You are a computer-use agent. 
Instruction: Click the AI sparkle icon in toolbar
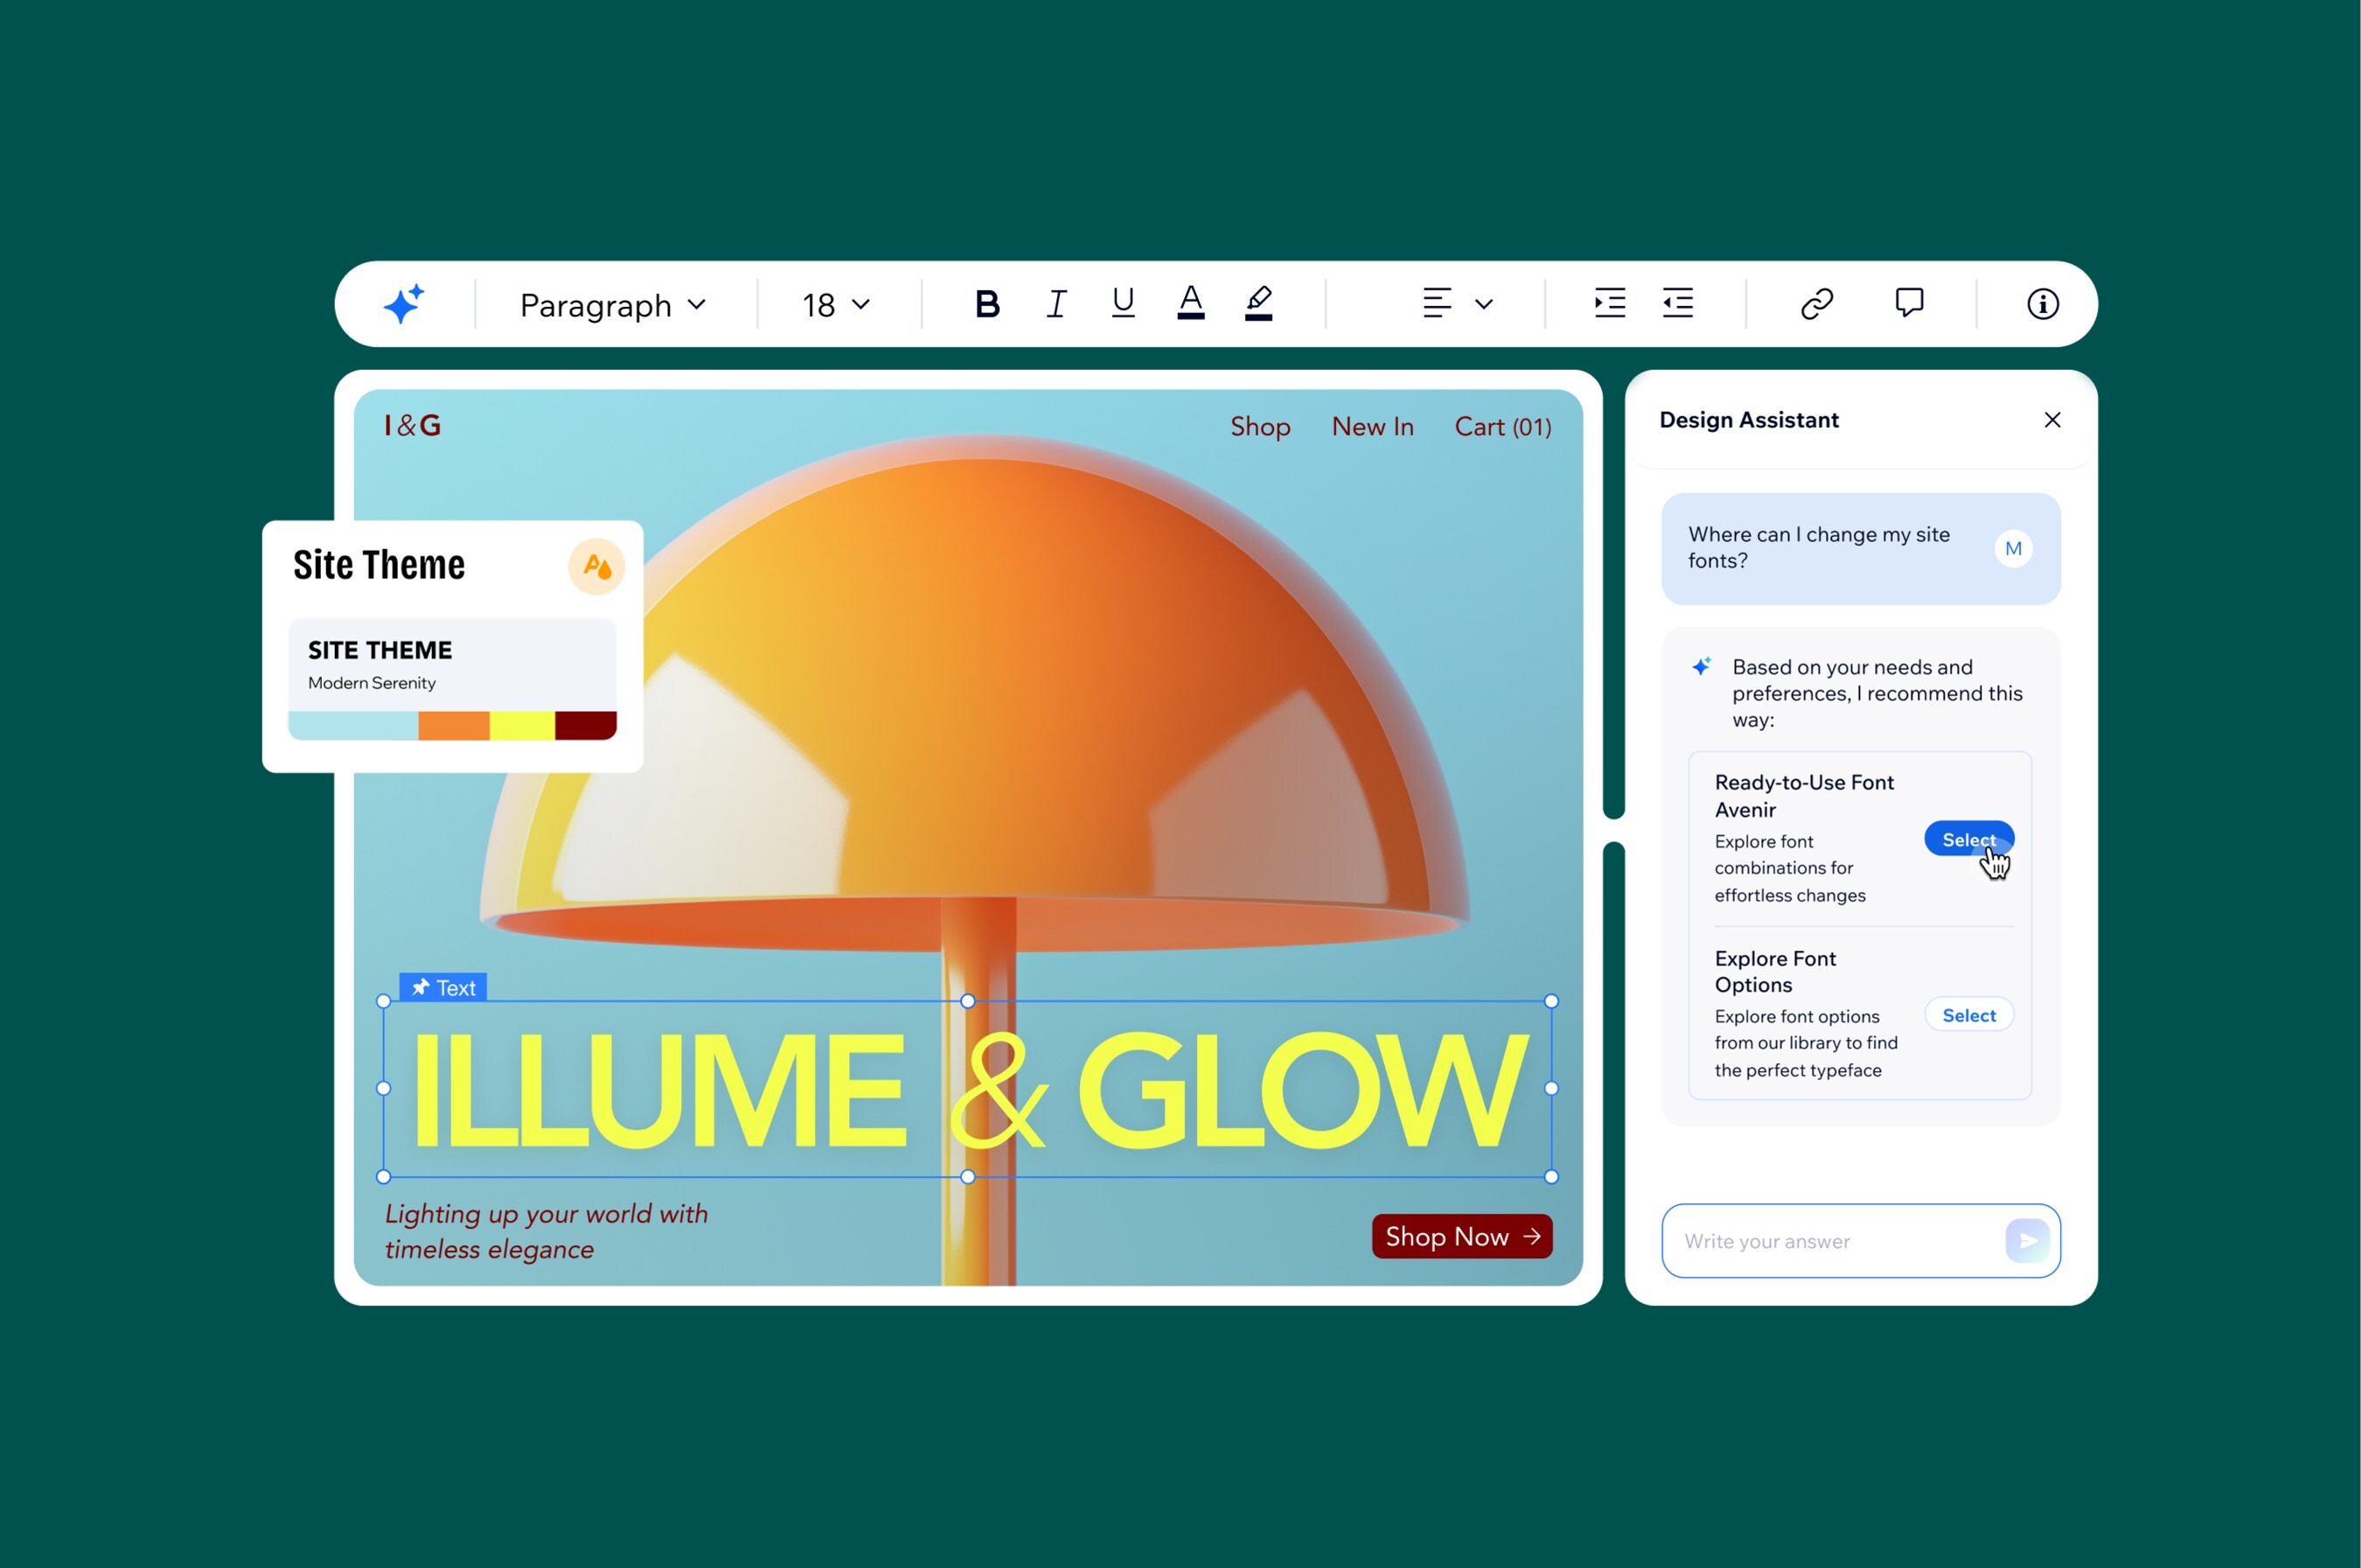click(404, 303)
